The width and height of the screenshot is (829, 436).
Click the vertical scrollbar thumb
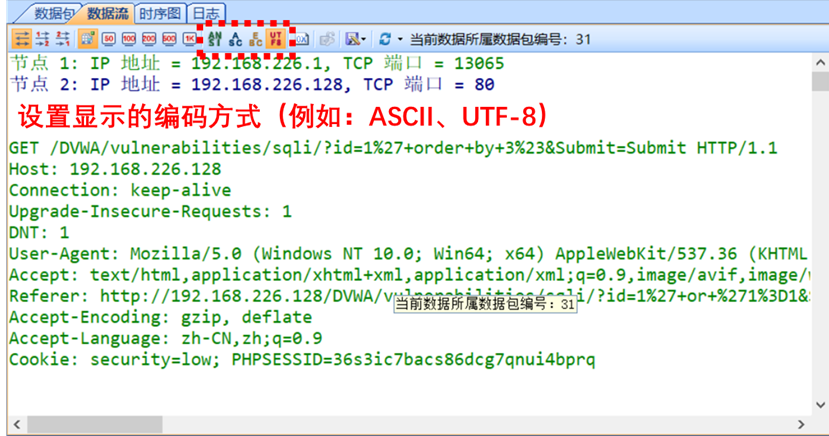pyautogui.click(x=821, y=81)
